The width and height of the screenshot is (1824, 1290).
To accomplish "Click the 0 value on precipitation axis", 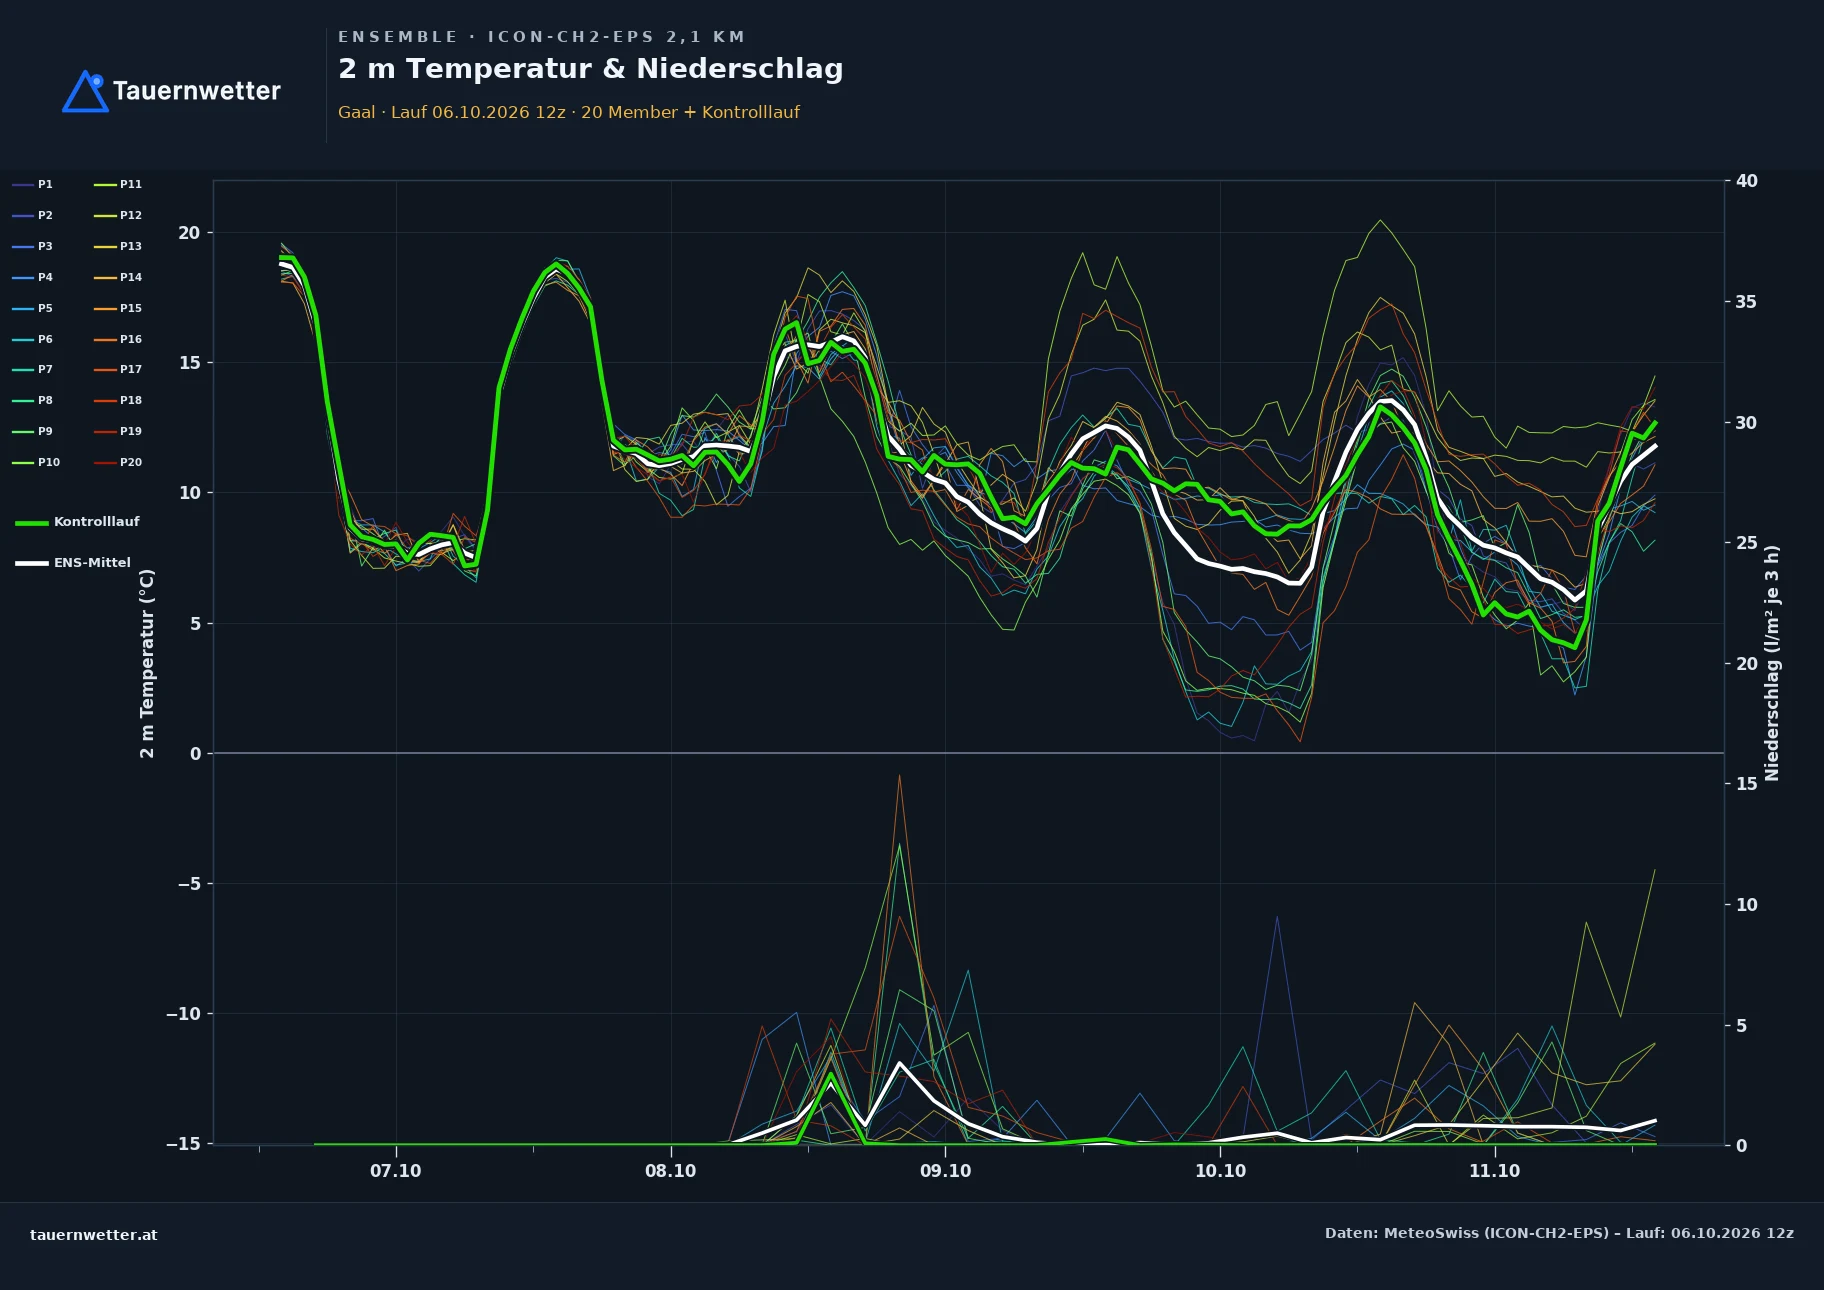I will pos(1741,1146).
